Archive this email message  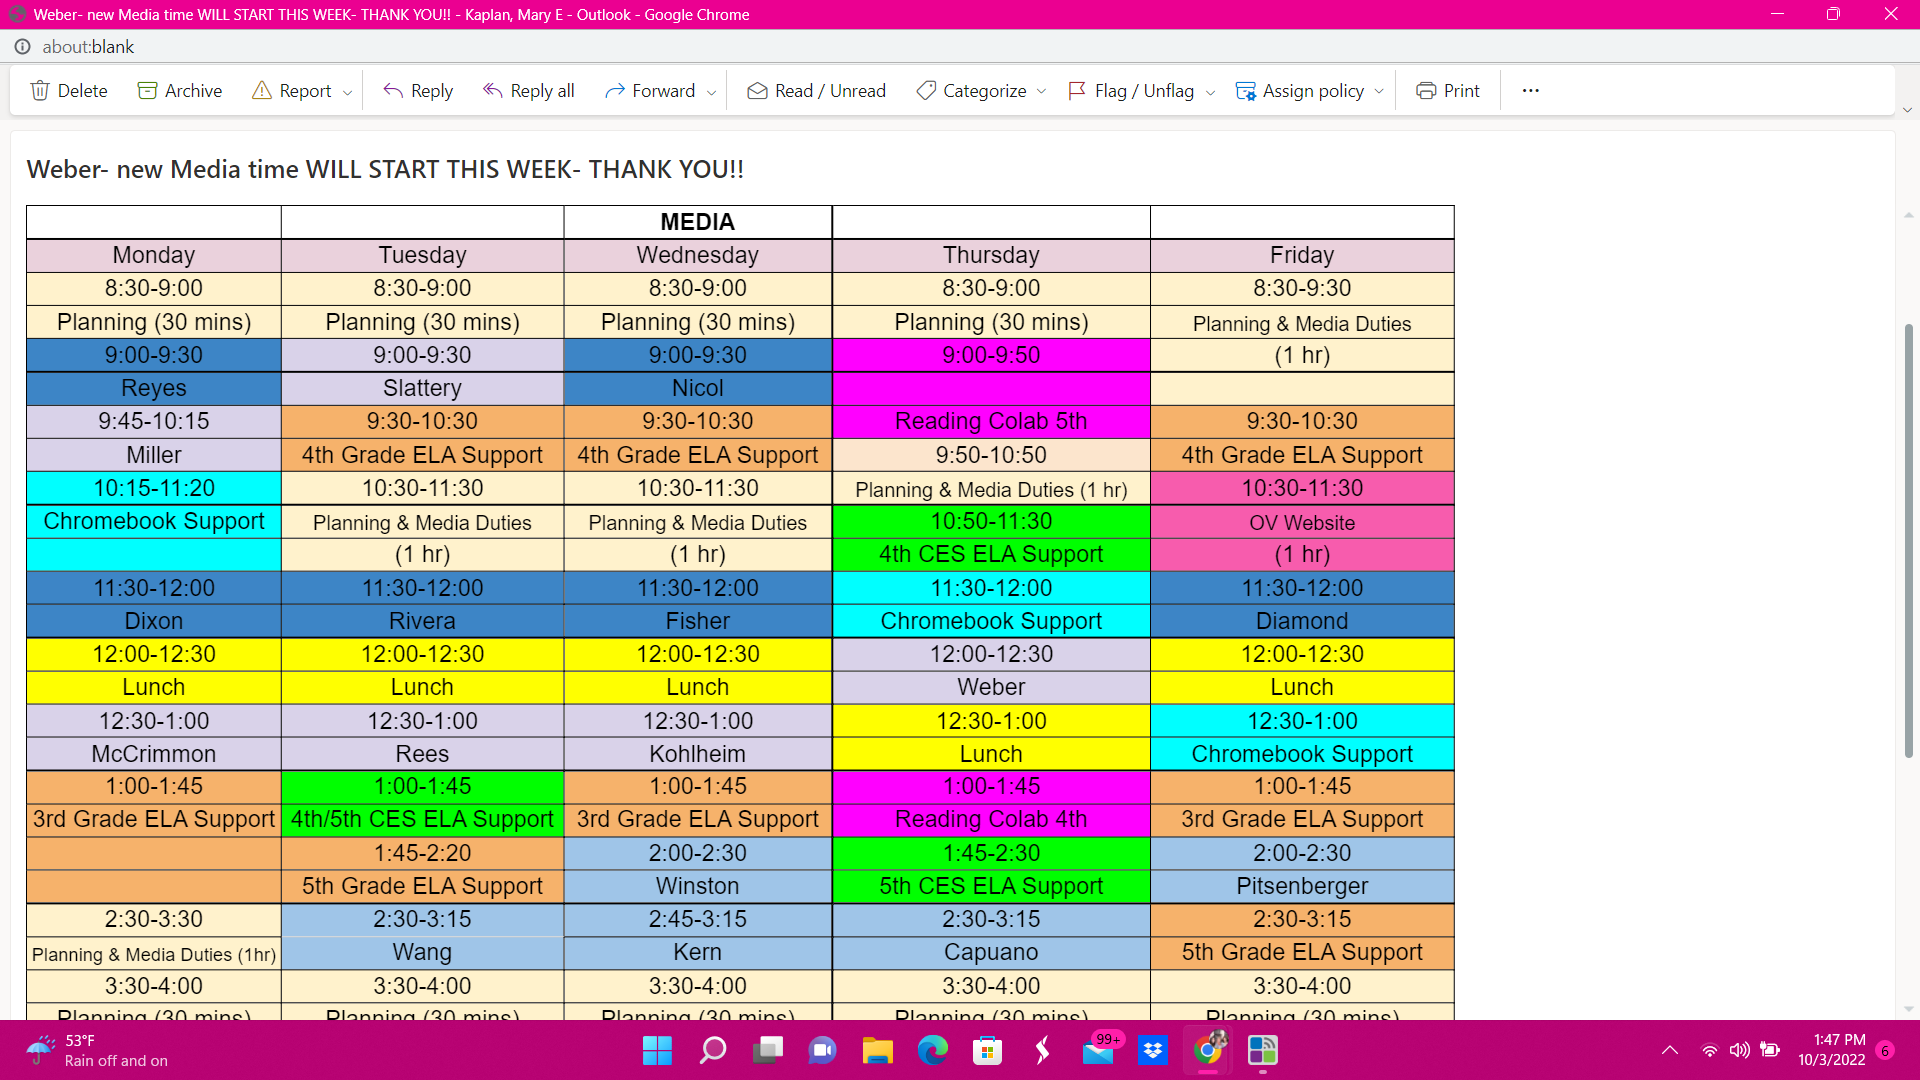(x=180, y=91)
